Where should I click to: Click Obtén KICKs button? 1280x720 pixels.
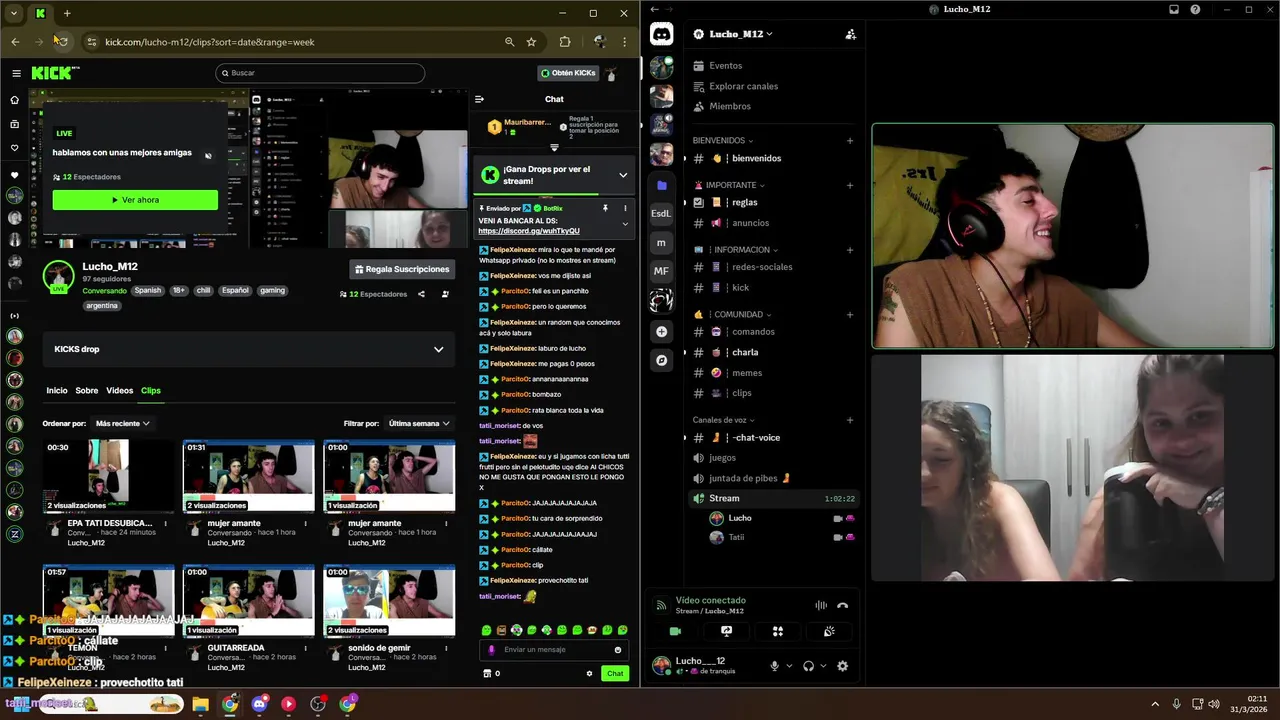click(x=568, y=73)
